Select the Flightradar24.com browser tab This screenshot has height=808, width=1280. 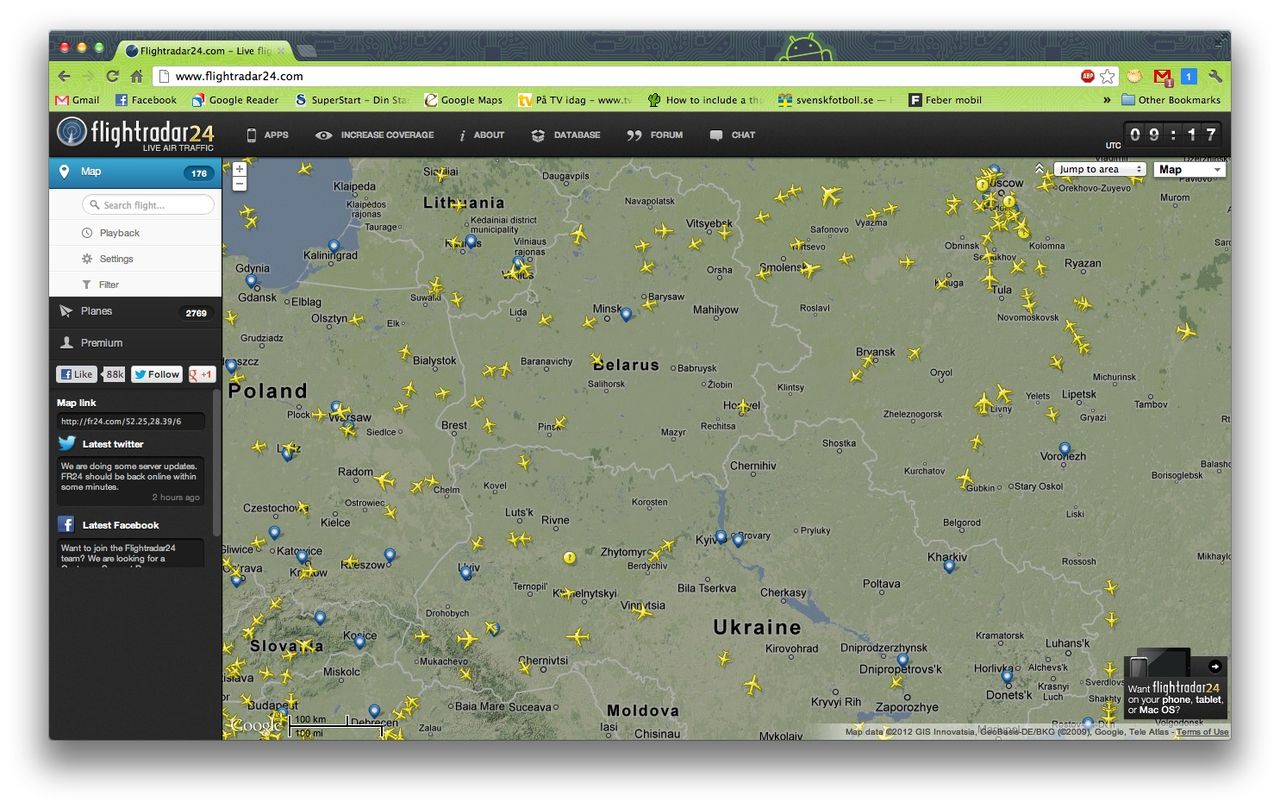205,50
